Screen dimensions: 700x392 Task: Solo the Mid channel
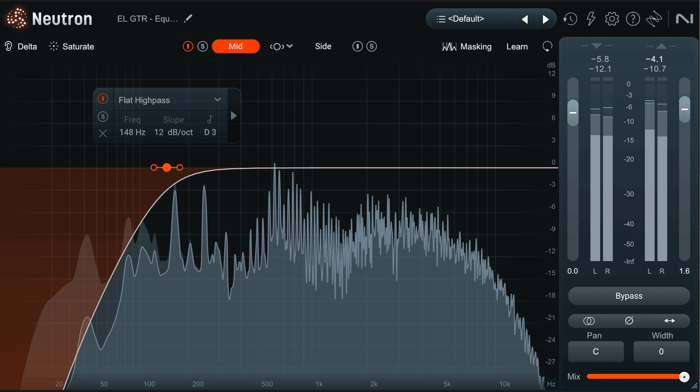coord(203,46)
